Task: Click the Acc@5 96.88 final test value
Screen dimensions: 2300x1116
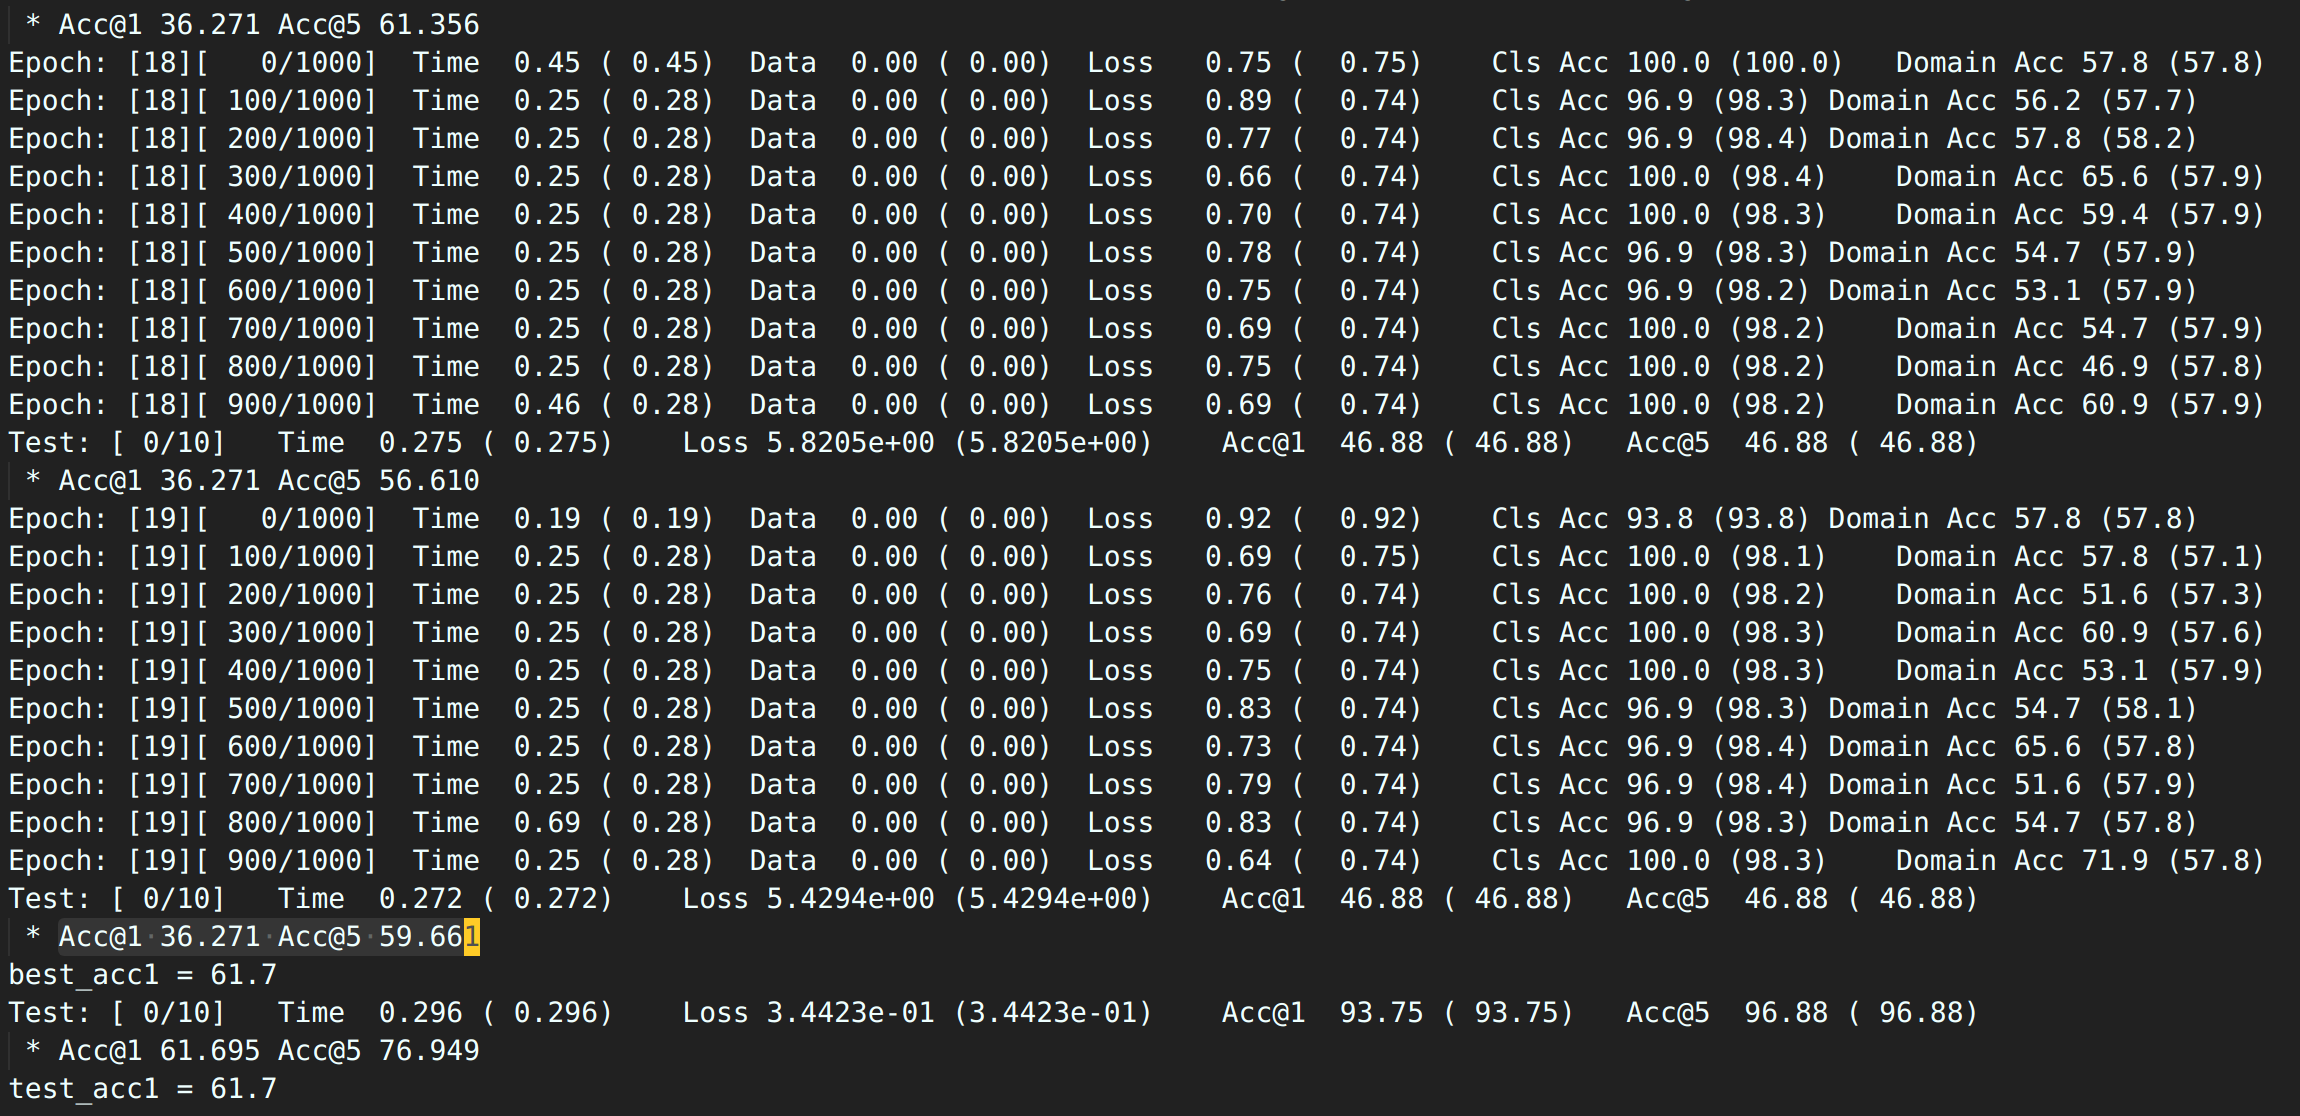Action: click(x=1800, y=1012)
